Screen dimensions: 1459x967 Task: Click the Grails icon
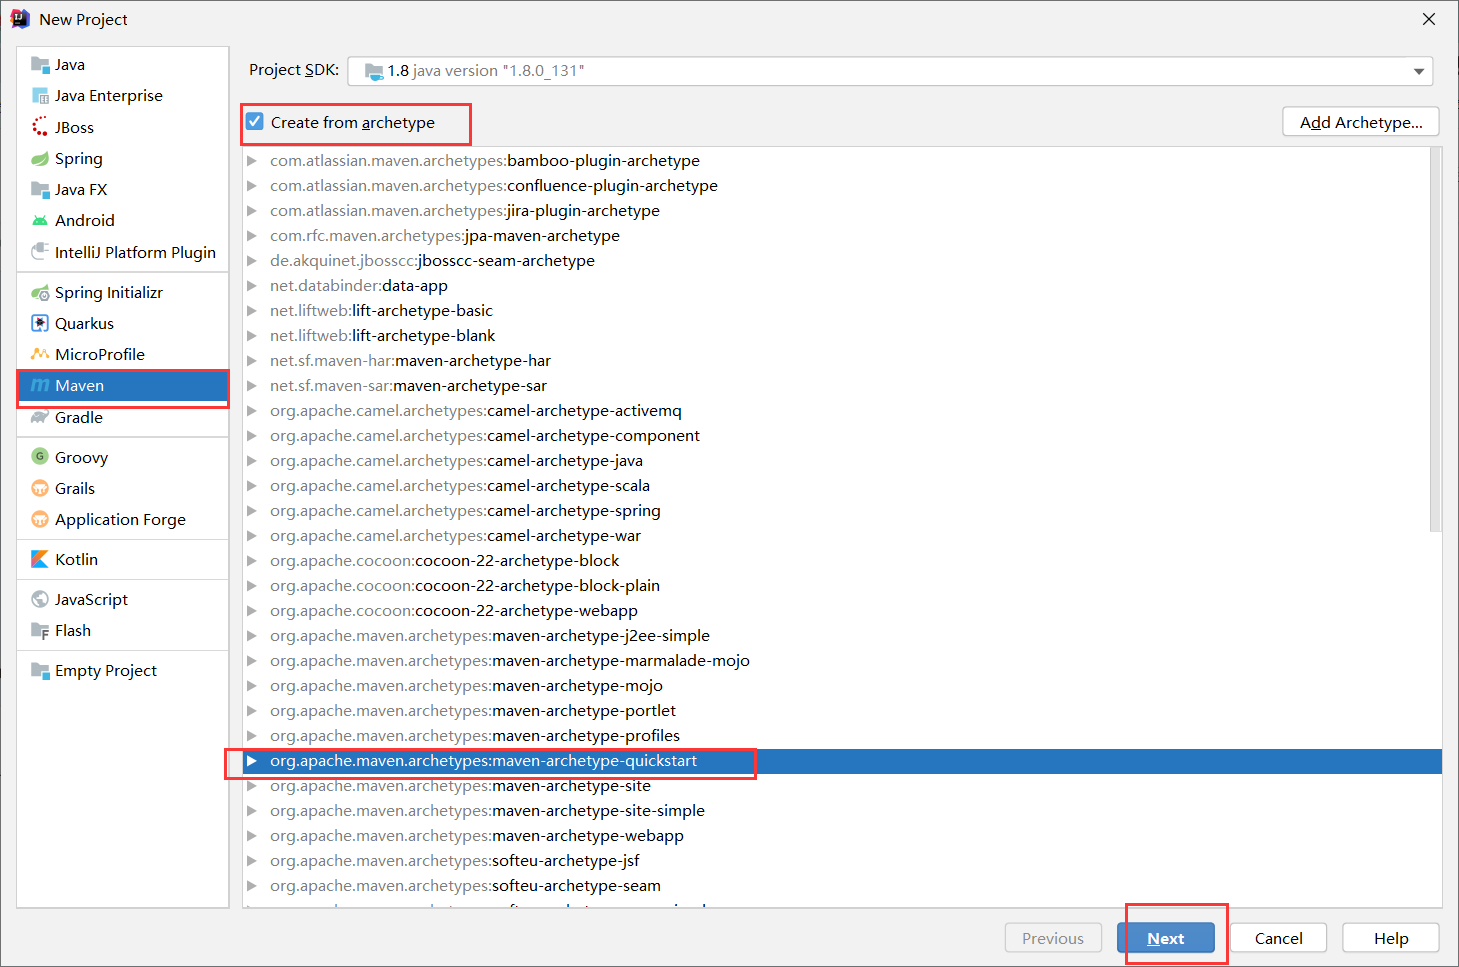[x=40, y=489]
